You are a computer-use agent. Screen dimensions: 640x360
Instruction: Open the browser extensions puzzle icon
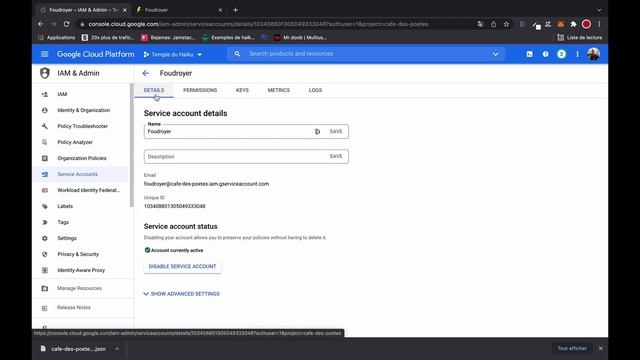coord(573,24)
